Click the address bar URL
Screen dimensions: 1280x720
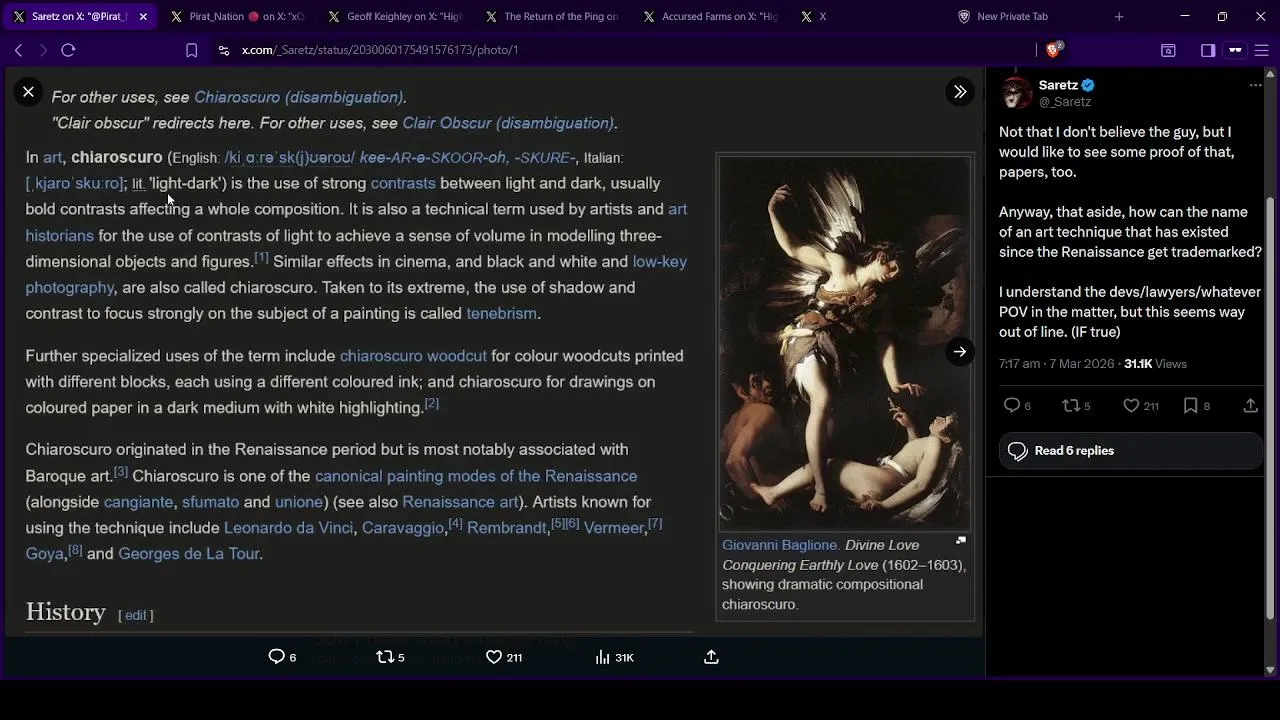[x=380, y=50]
